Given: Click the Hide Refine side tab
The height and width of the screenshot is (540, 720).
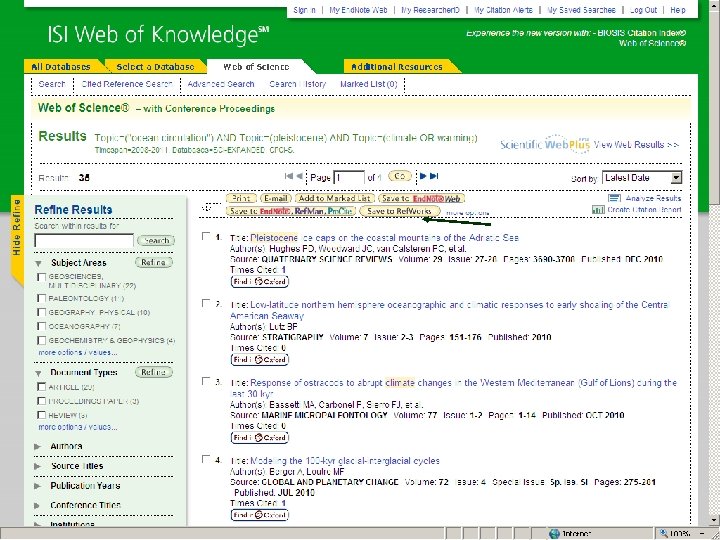Looking at the screenshot, I should 17,239.
